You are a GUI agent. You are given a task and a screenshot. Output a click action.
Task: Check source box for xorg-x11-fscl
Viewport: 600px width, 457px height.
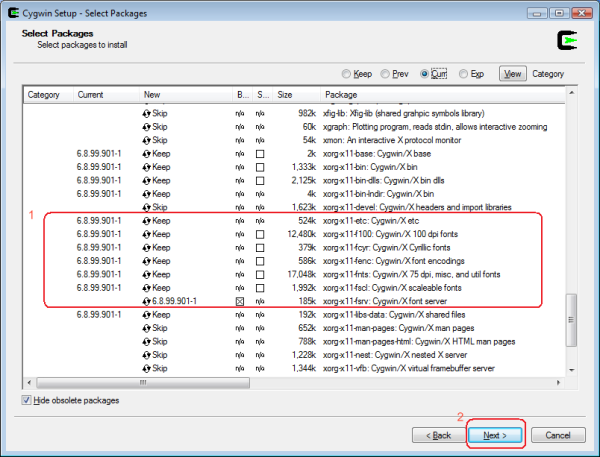point(260,288)
